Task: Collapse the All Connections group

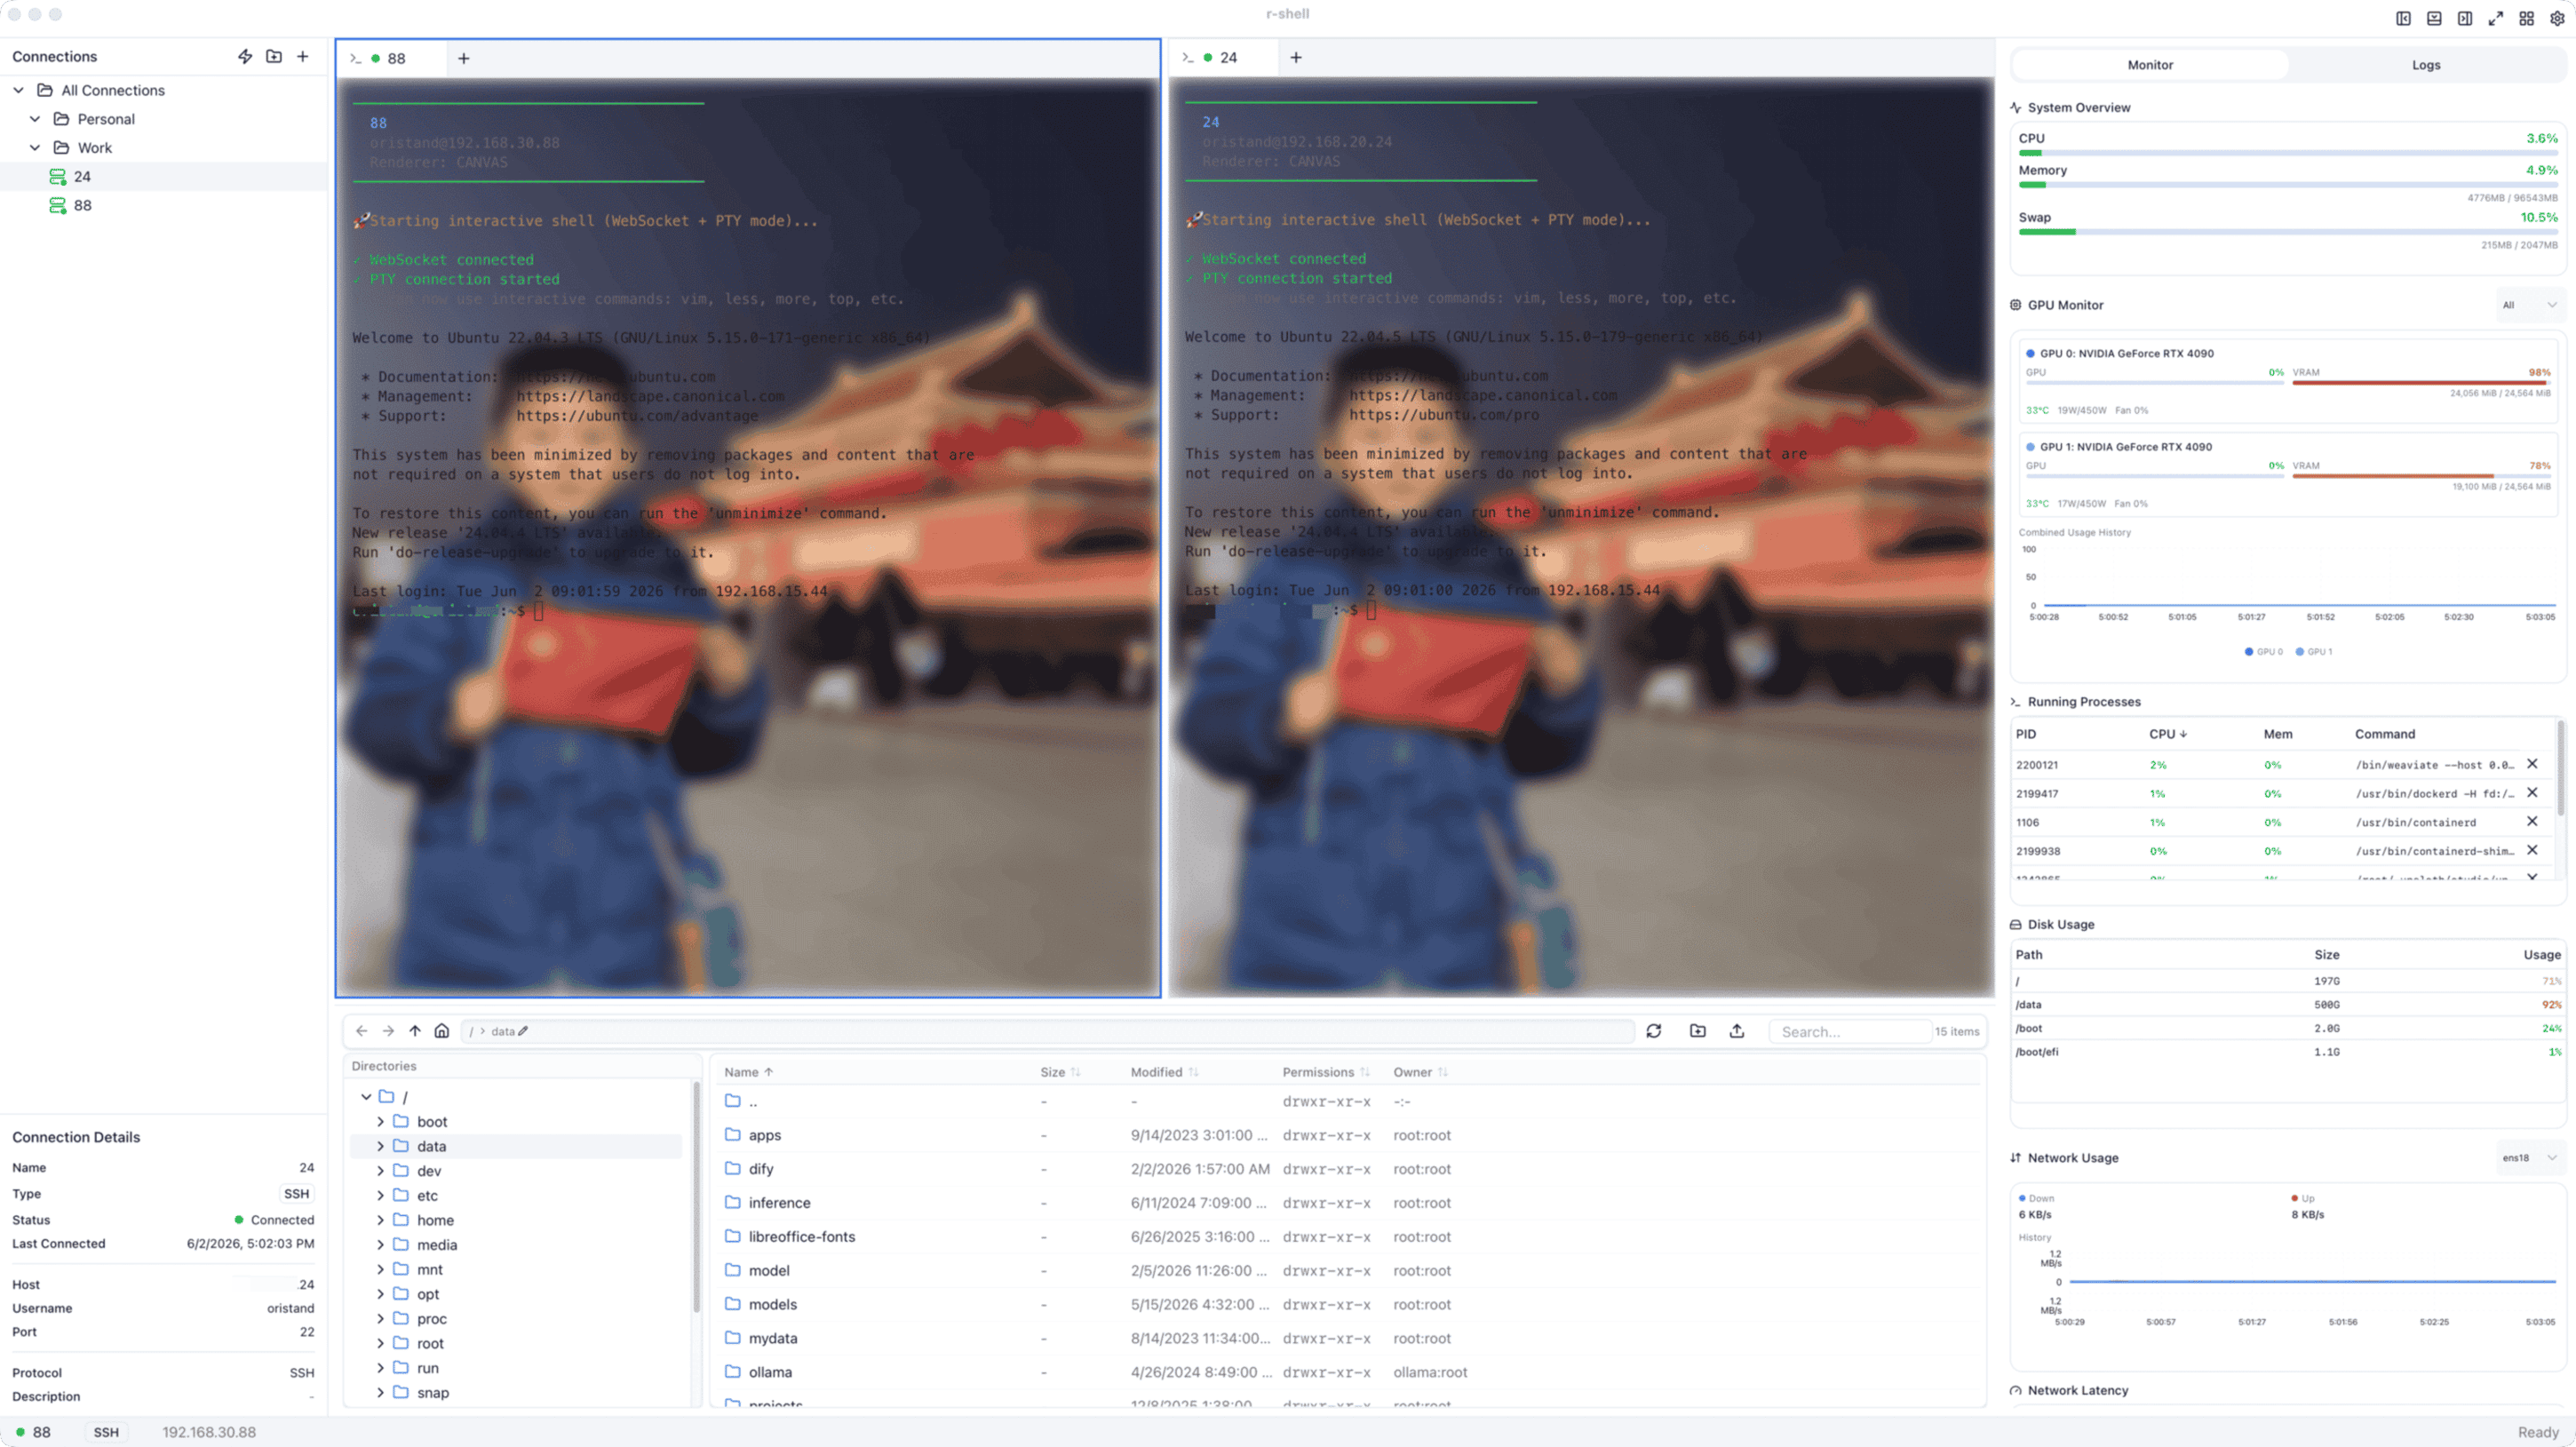Action: 18,90
